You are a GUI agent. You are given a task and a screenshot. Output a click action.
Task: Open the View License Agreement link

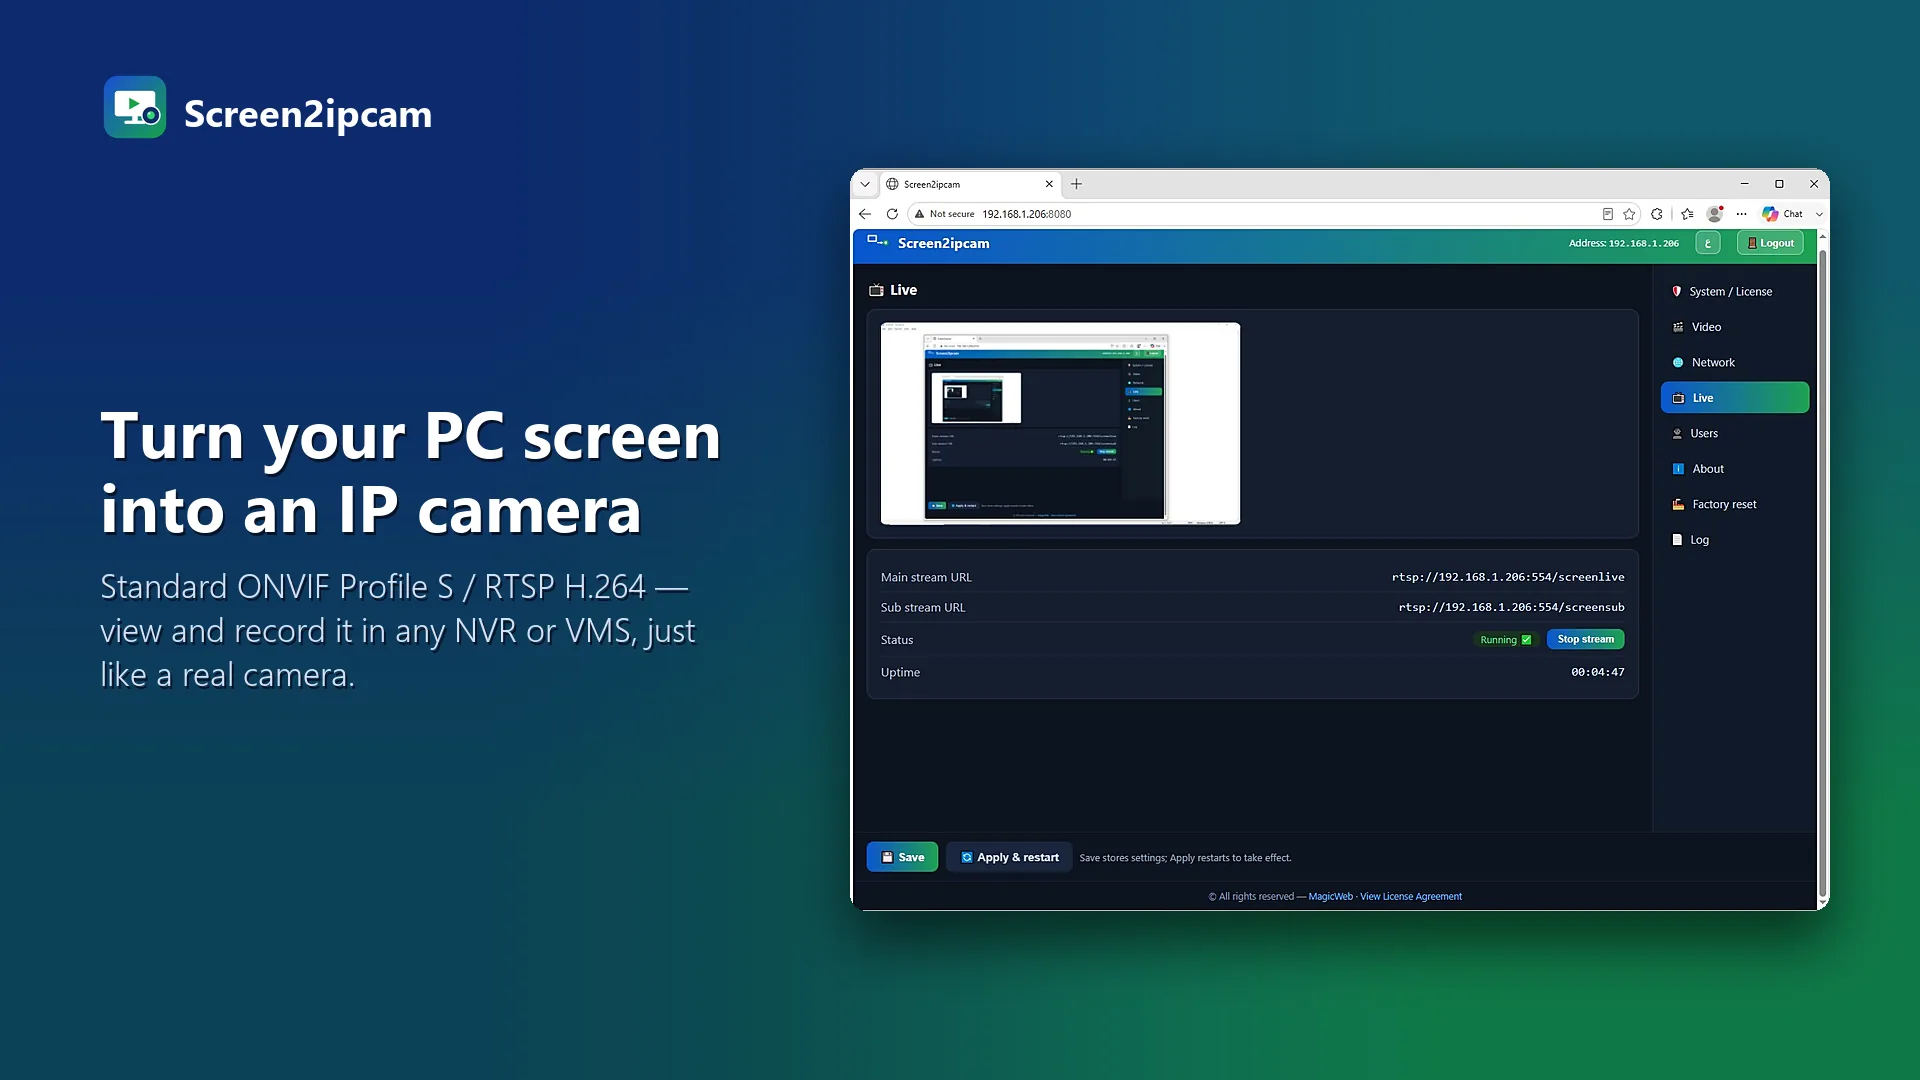[x=1410, y=897]
